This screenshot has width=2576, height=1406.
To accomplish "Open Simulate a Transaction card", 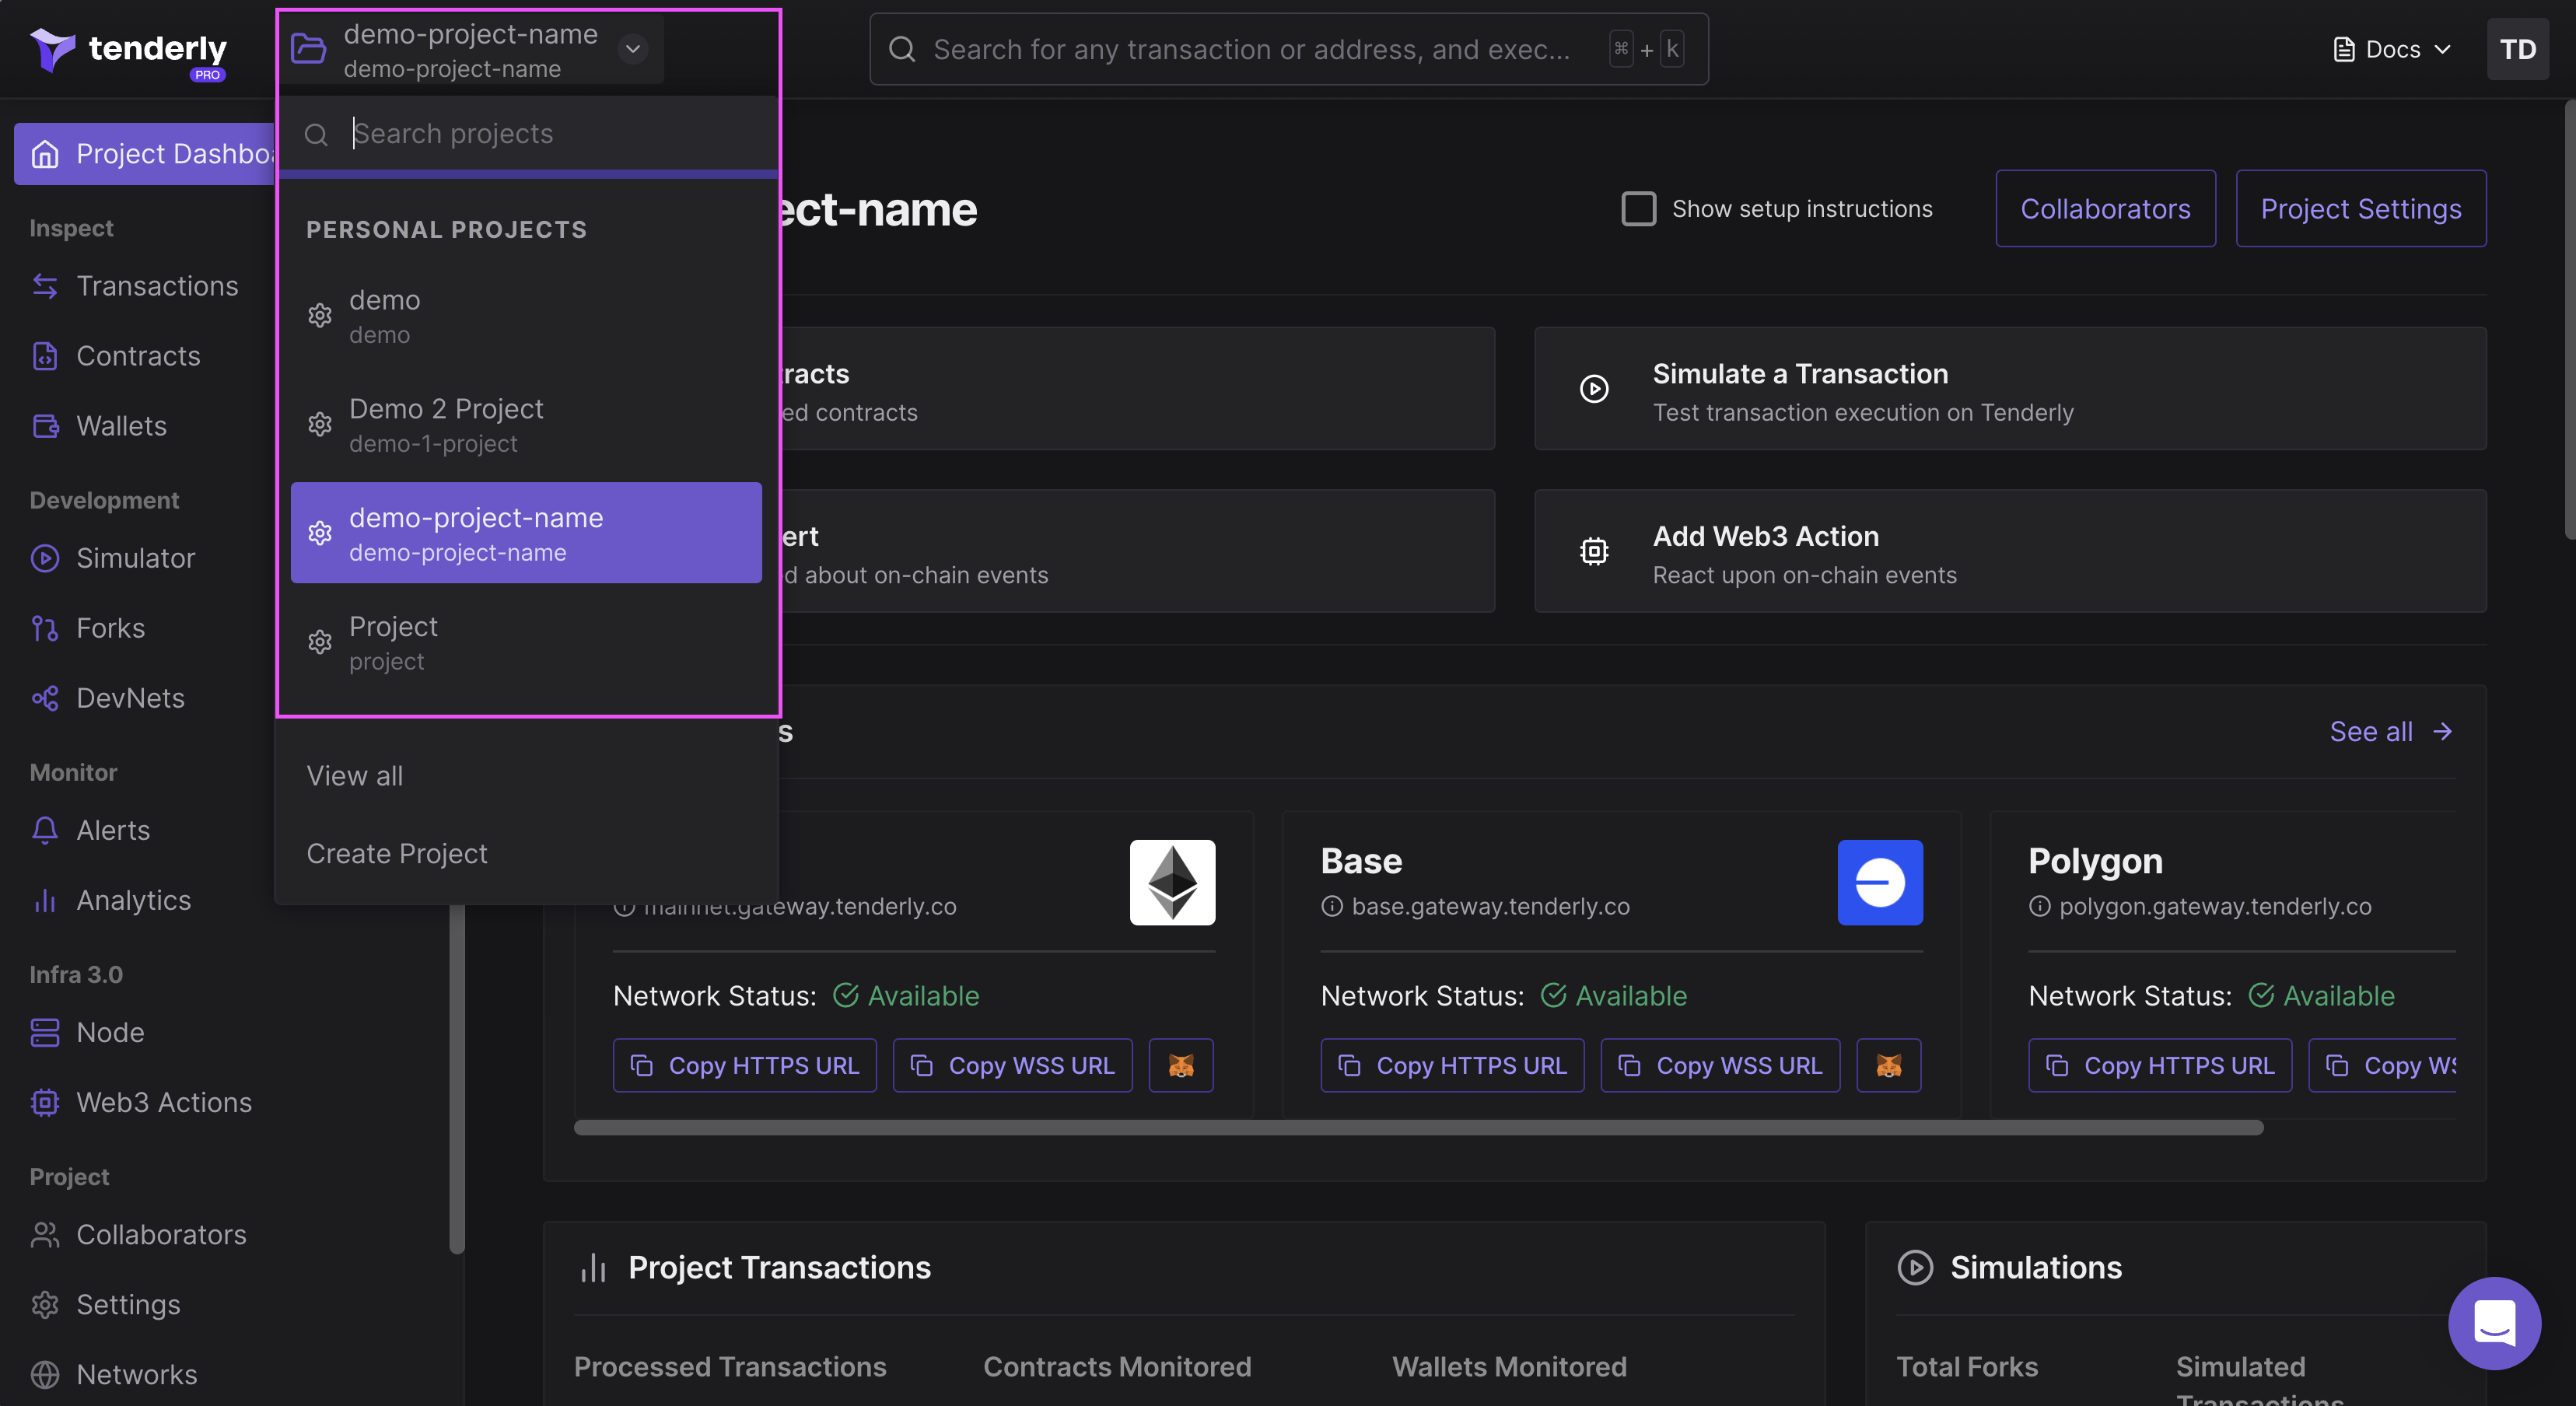I will (x=2010, y=389).
